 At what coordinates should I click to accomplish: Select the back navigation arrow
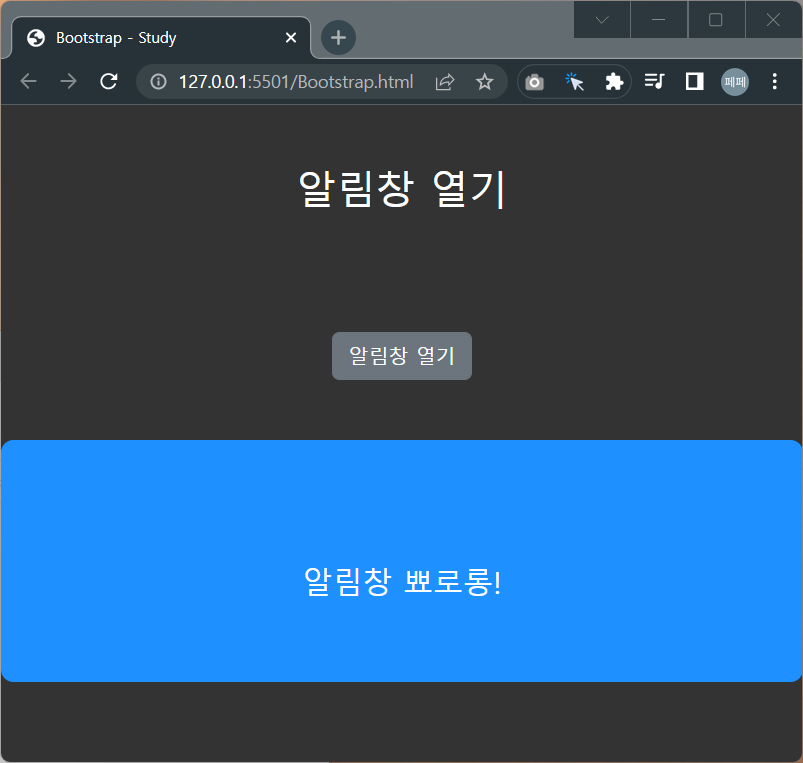click(x=28, y=81)
